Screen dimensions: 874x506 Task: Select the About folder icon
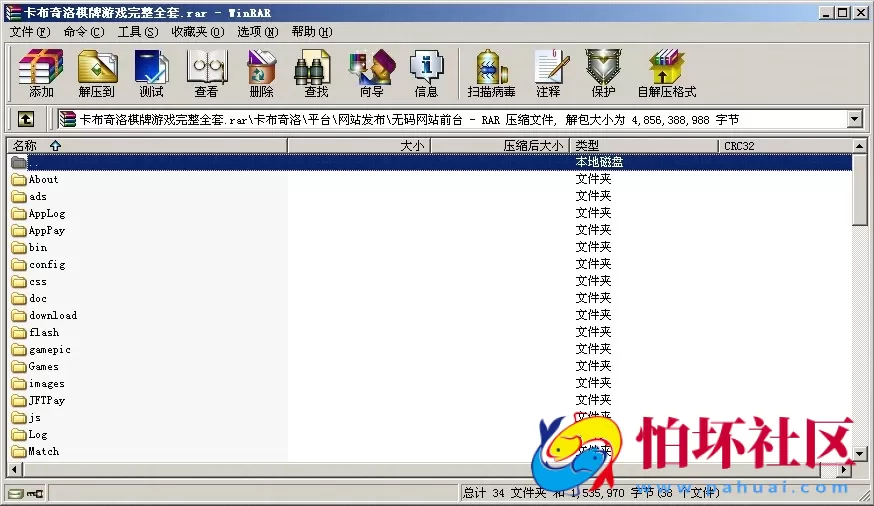click(x=19, y=179)
